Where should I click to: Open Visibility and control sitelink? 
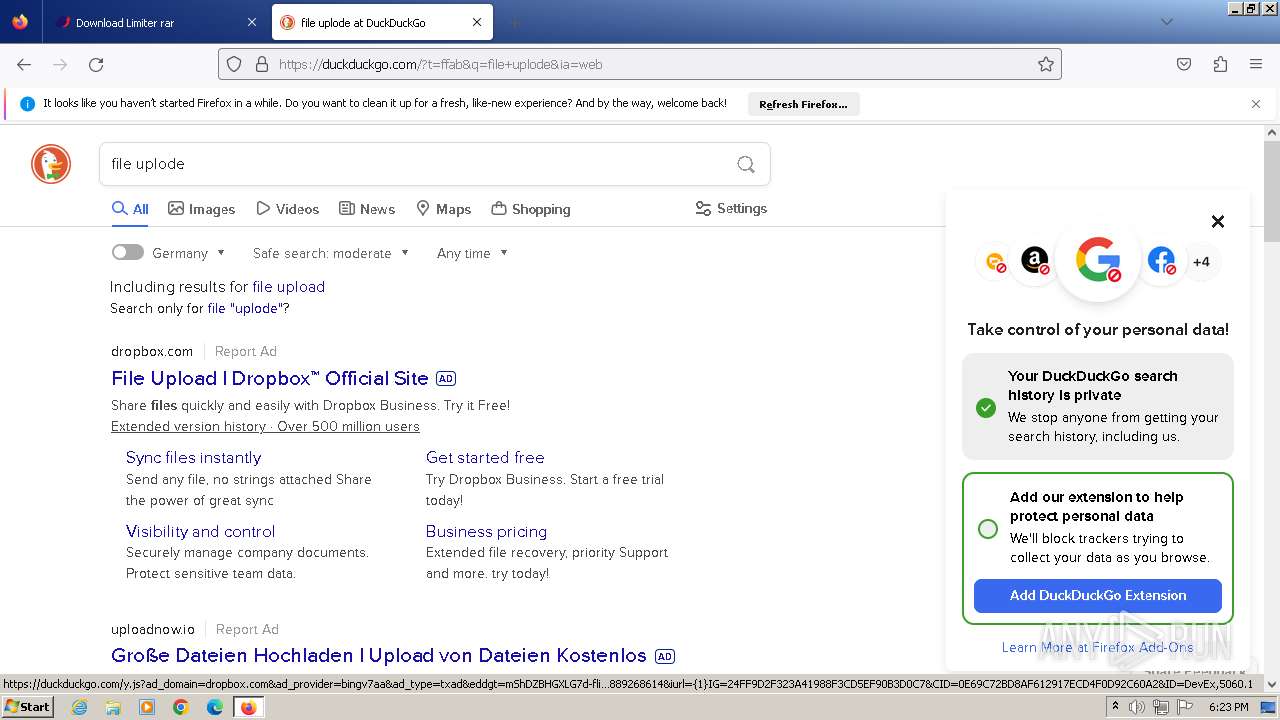[x=200, y=531]
